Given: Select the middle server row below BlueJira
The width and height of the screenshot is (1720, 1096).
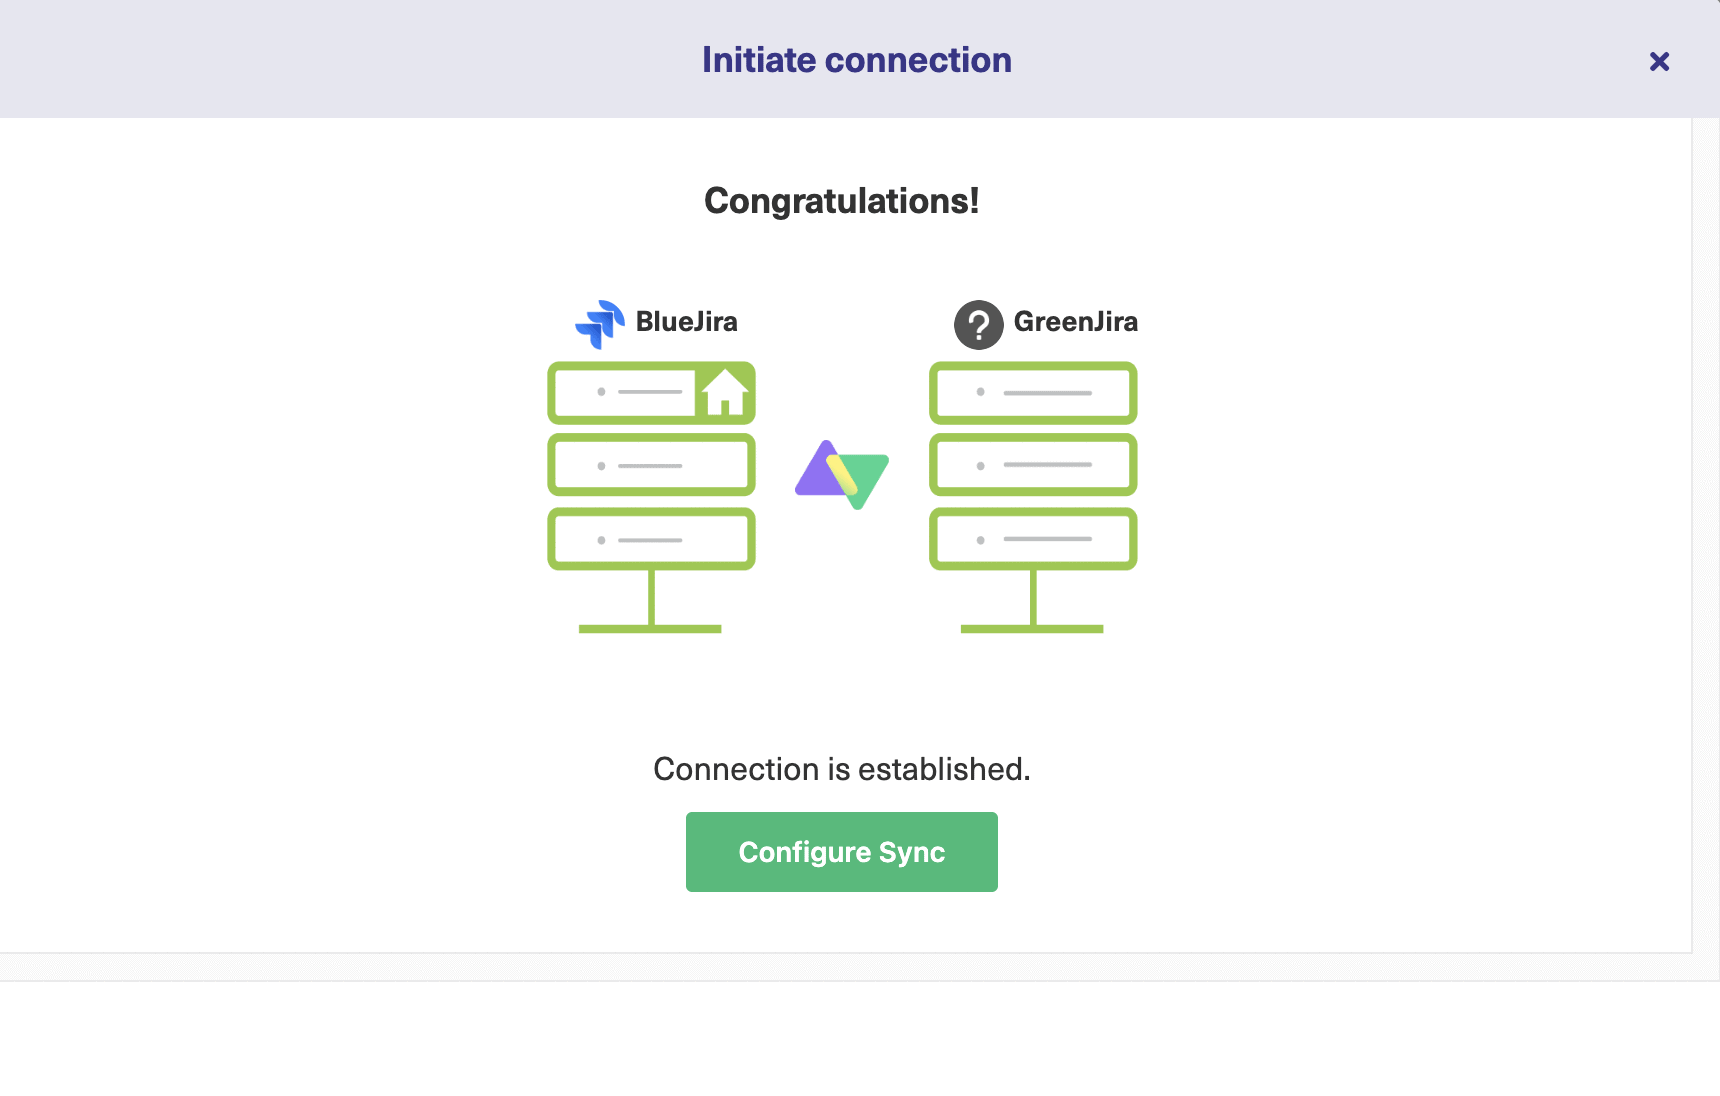Looking at the screenshot, I should [x=650, y=464].
